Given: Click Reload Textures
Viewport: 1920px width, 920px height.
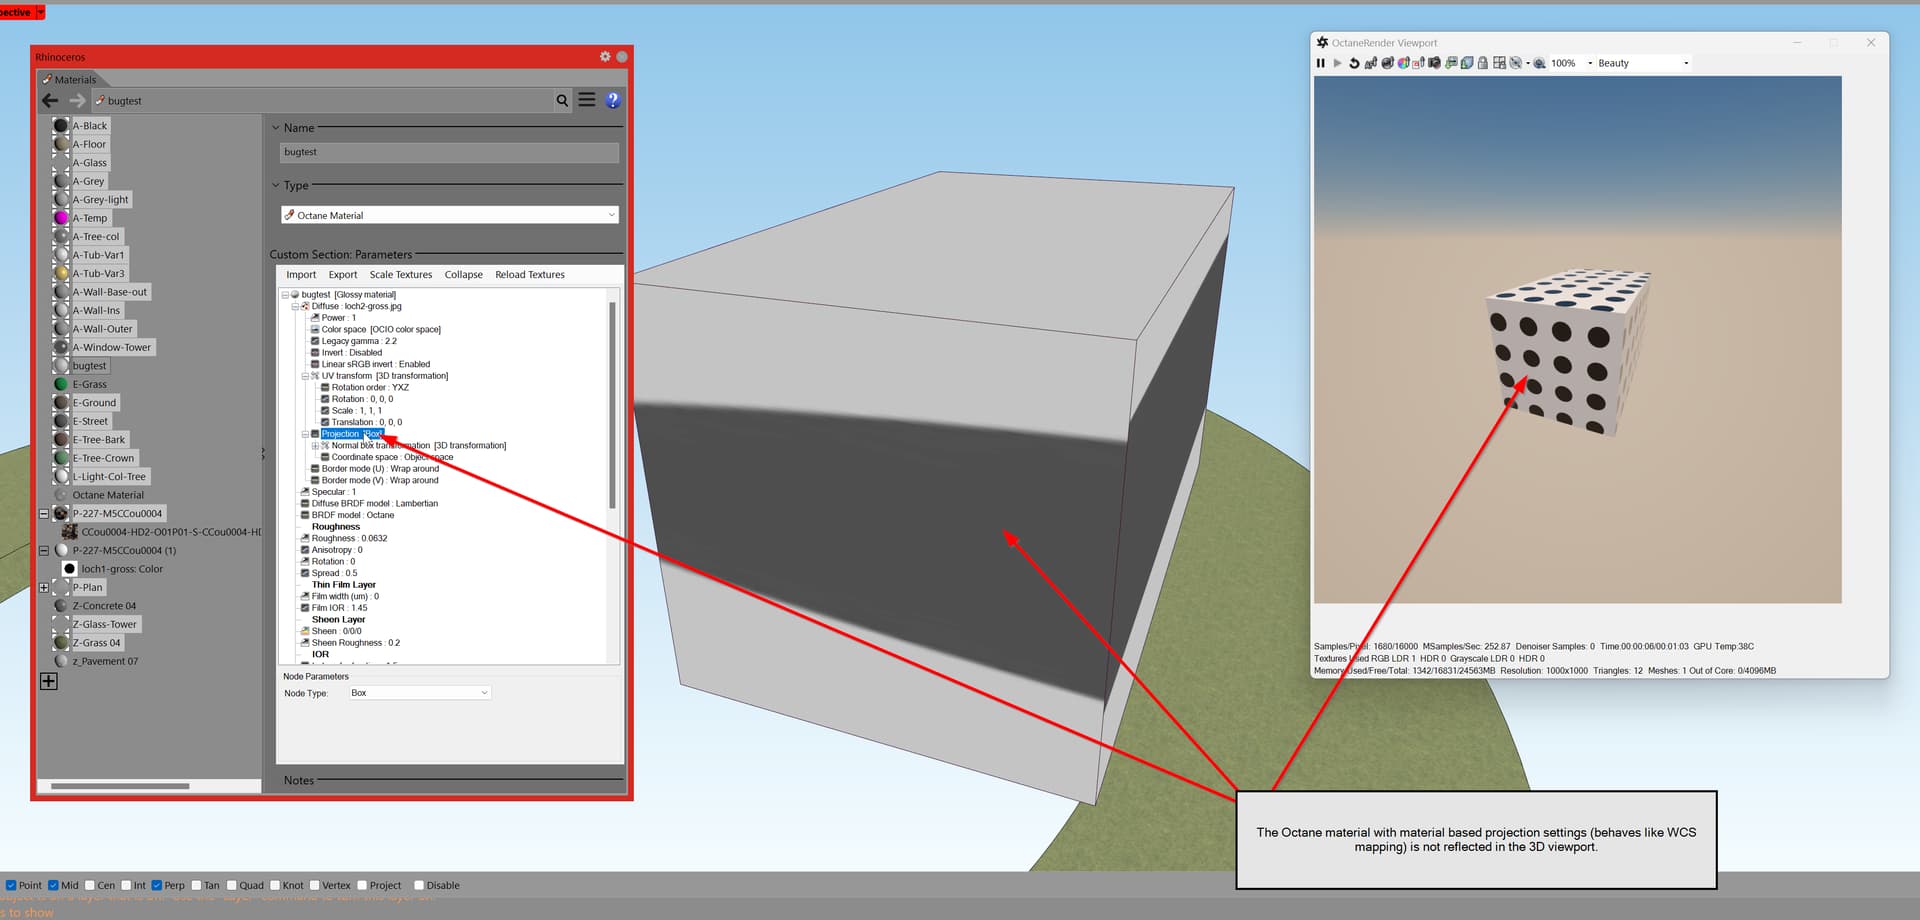Looking at the screenshot, I should pyautogui.click(x=530, y=275).
